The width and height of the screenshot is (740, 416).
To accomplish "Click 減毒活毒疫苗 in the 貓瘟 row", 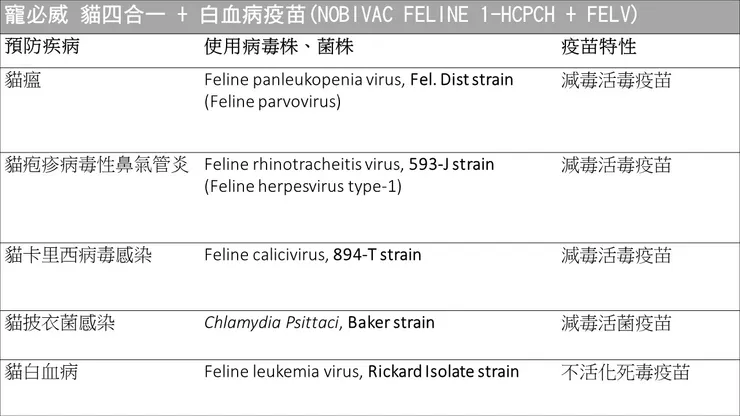I will (615, 80).
